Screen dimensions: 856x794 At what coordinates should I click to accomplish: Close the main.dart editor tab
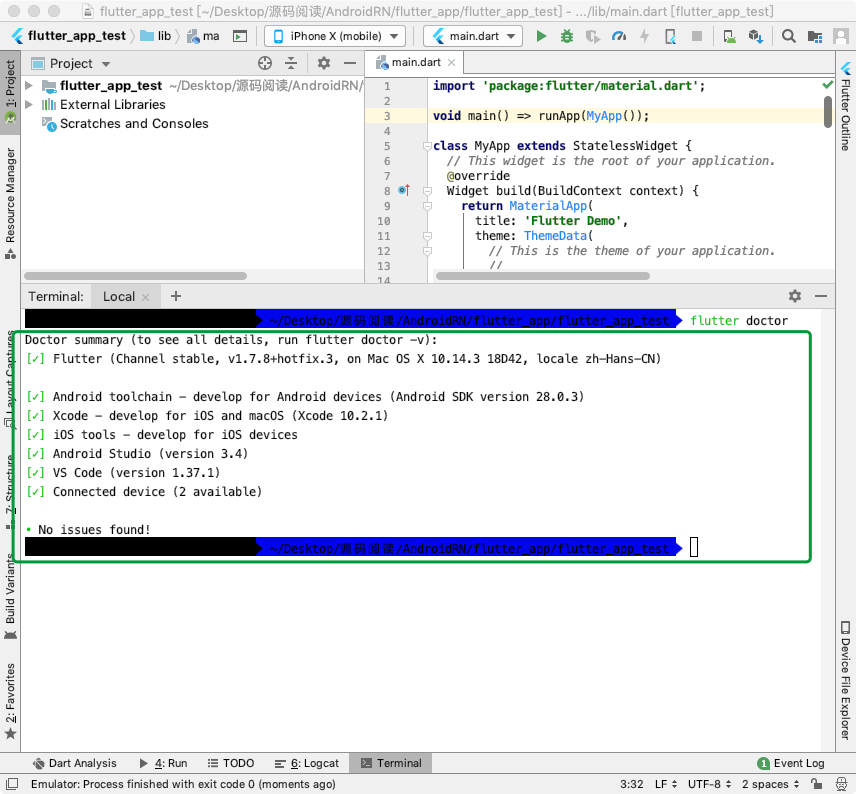(x=451, y=63)
